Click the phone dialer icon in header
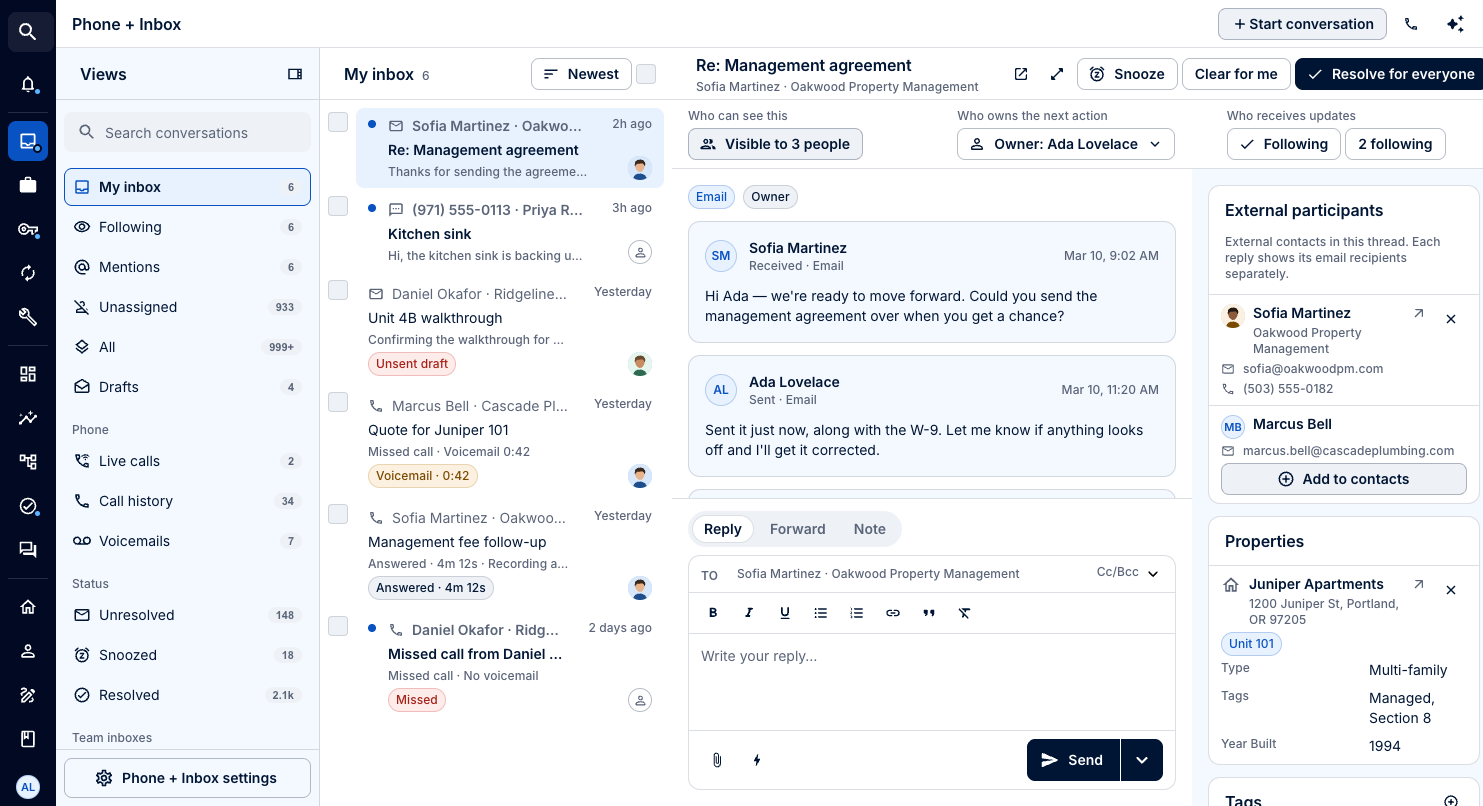The image size is (1483, 806). pyautogui.click(x=1411, y=24)
